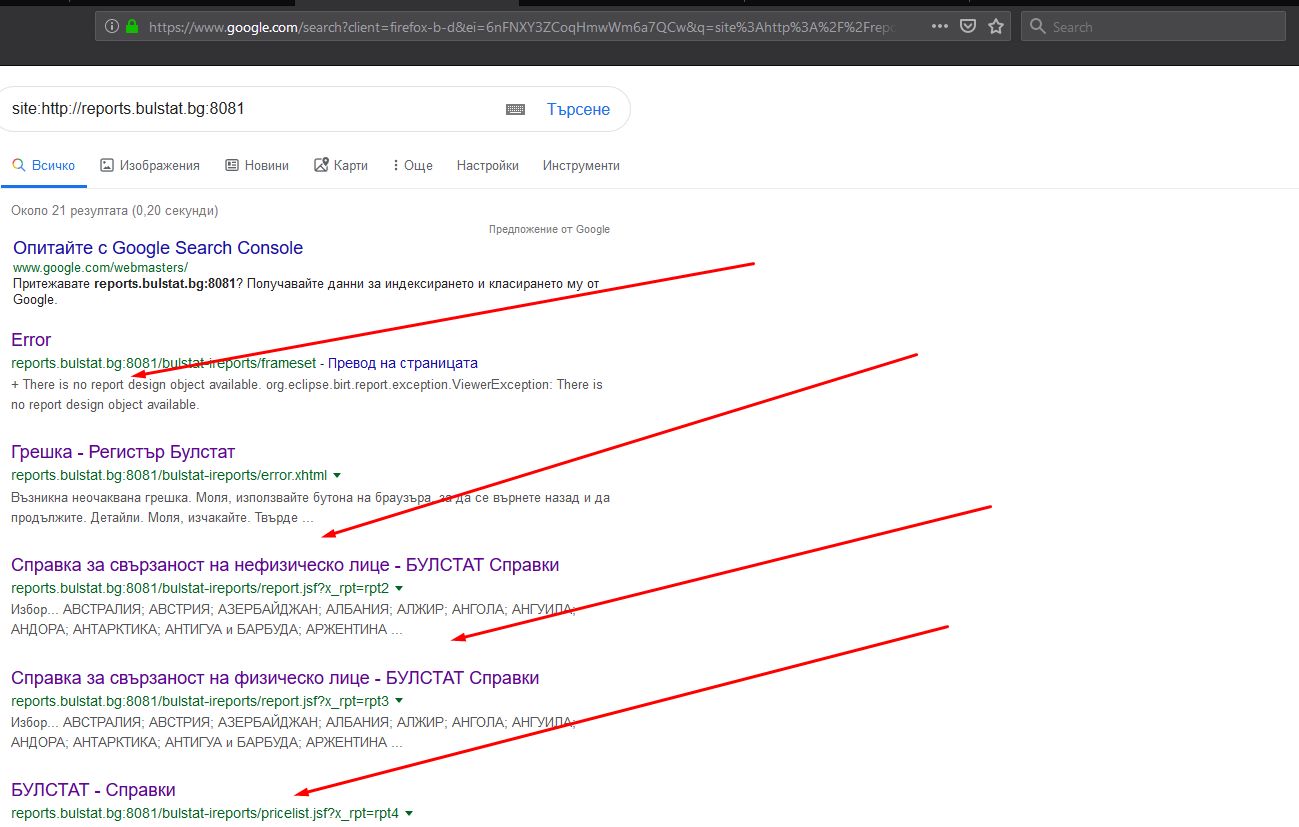Image resolution: width=1299 pixels, height=827 pixels.
Task: Click the green padlock security icon
Action: pos(132,27)
